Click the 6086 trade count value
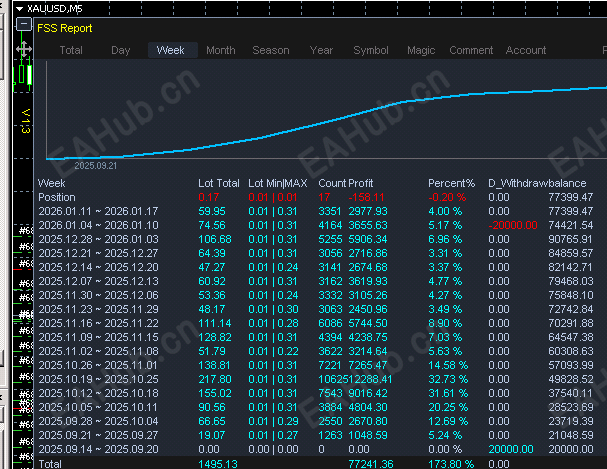 pyautogui.click(x=330, y=323)
